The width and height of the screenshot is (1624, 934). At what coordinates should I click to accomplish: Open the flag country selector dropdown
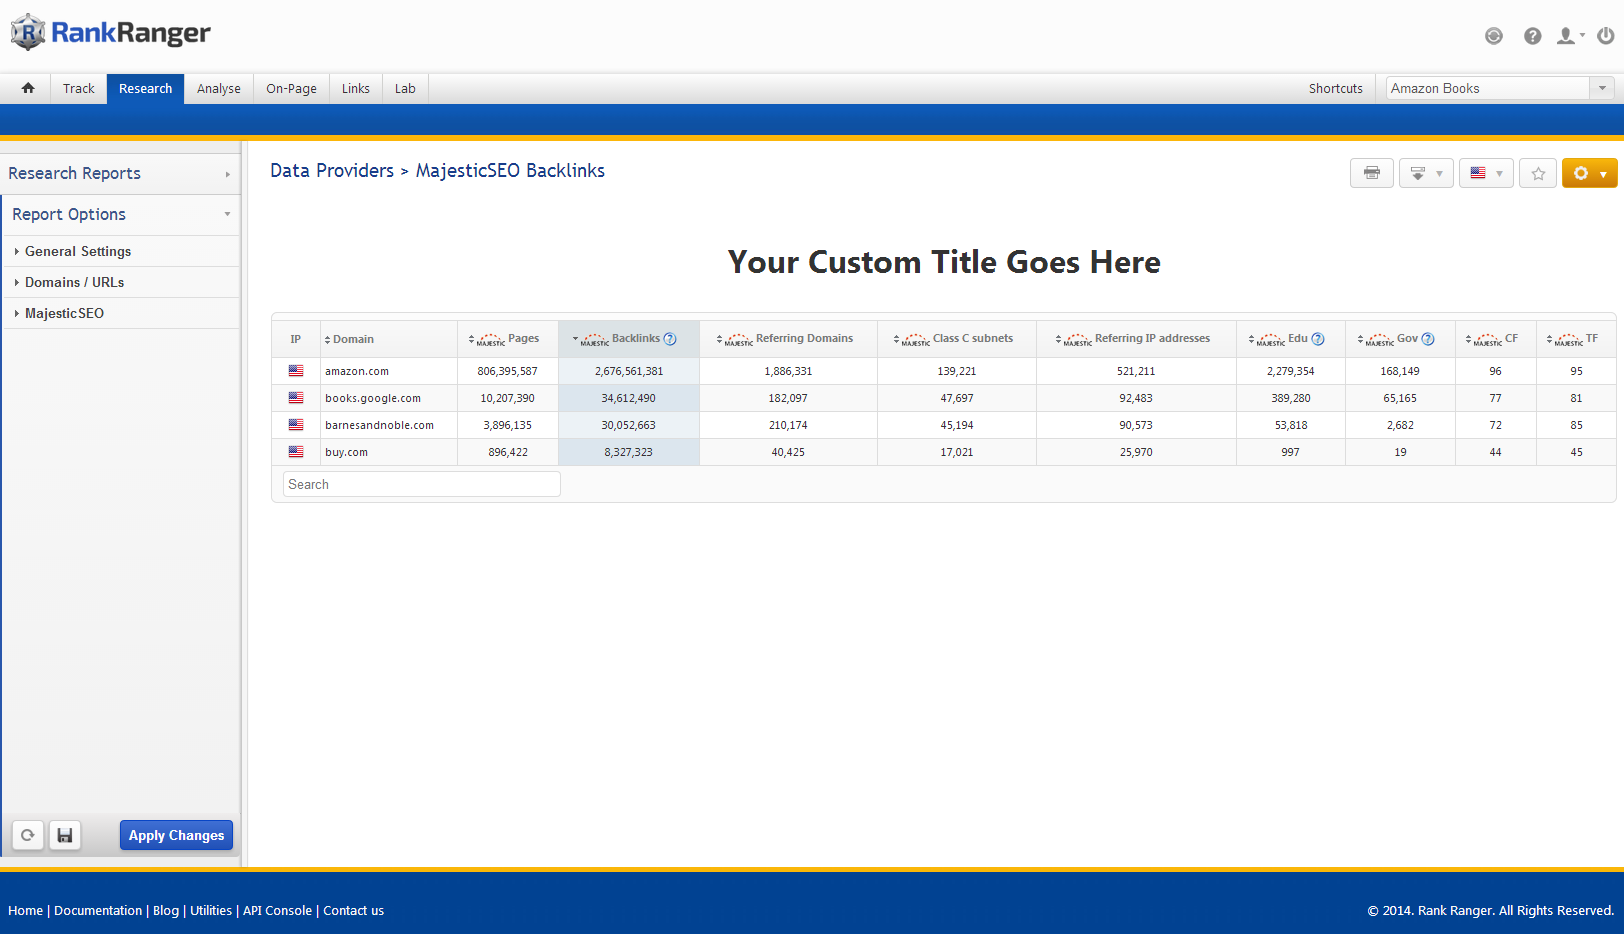point(1485,173)
